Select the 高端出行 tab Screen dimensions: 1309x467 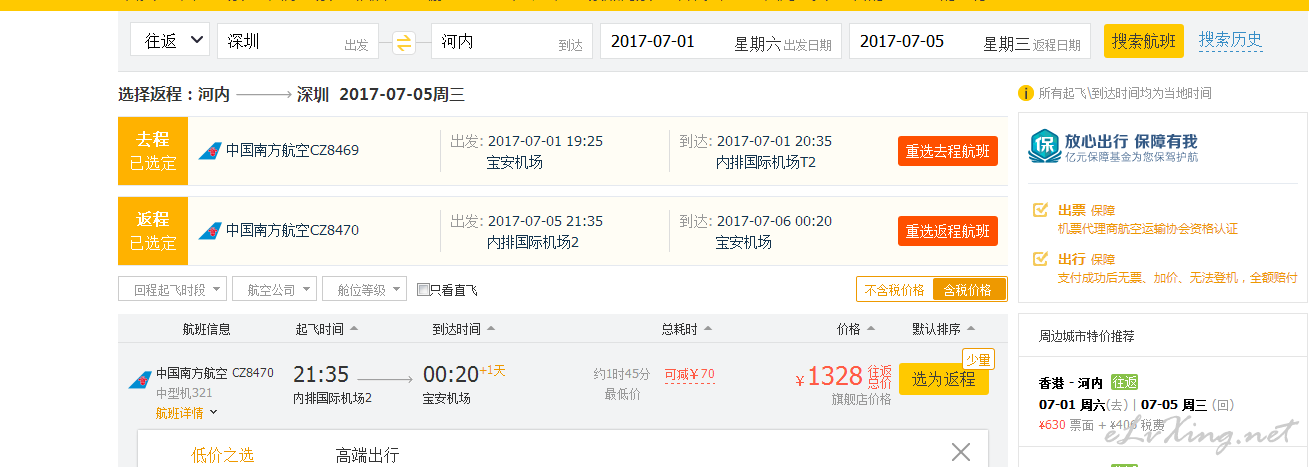tap(367, 455)
